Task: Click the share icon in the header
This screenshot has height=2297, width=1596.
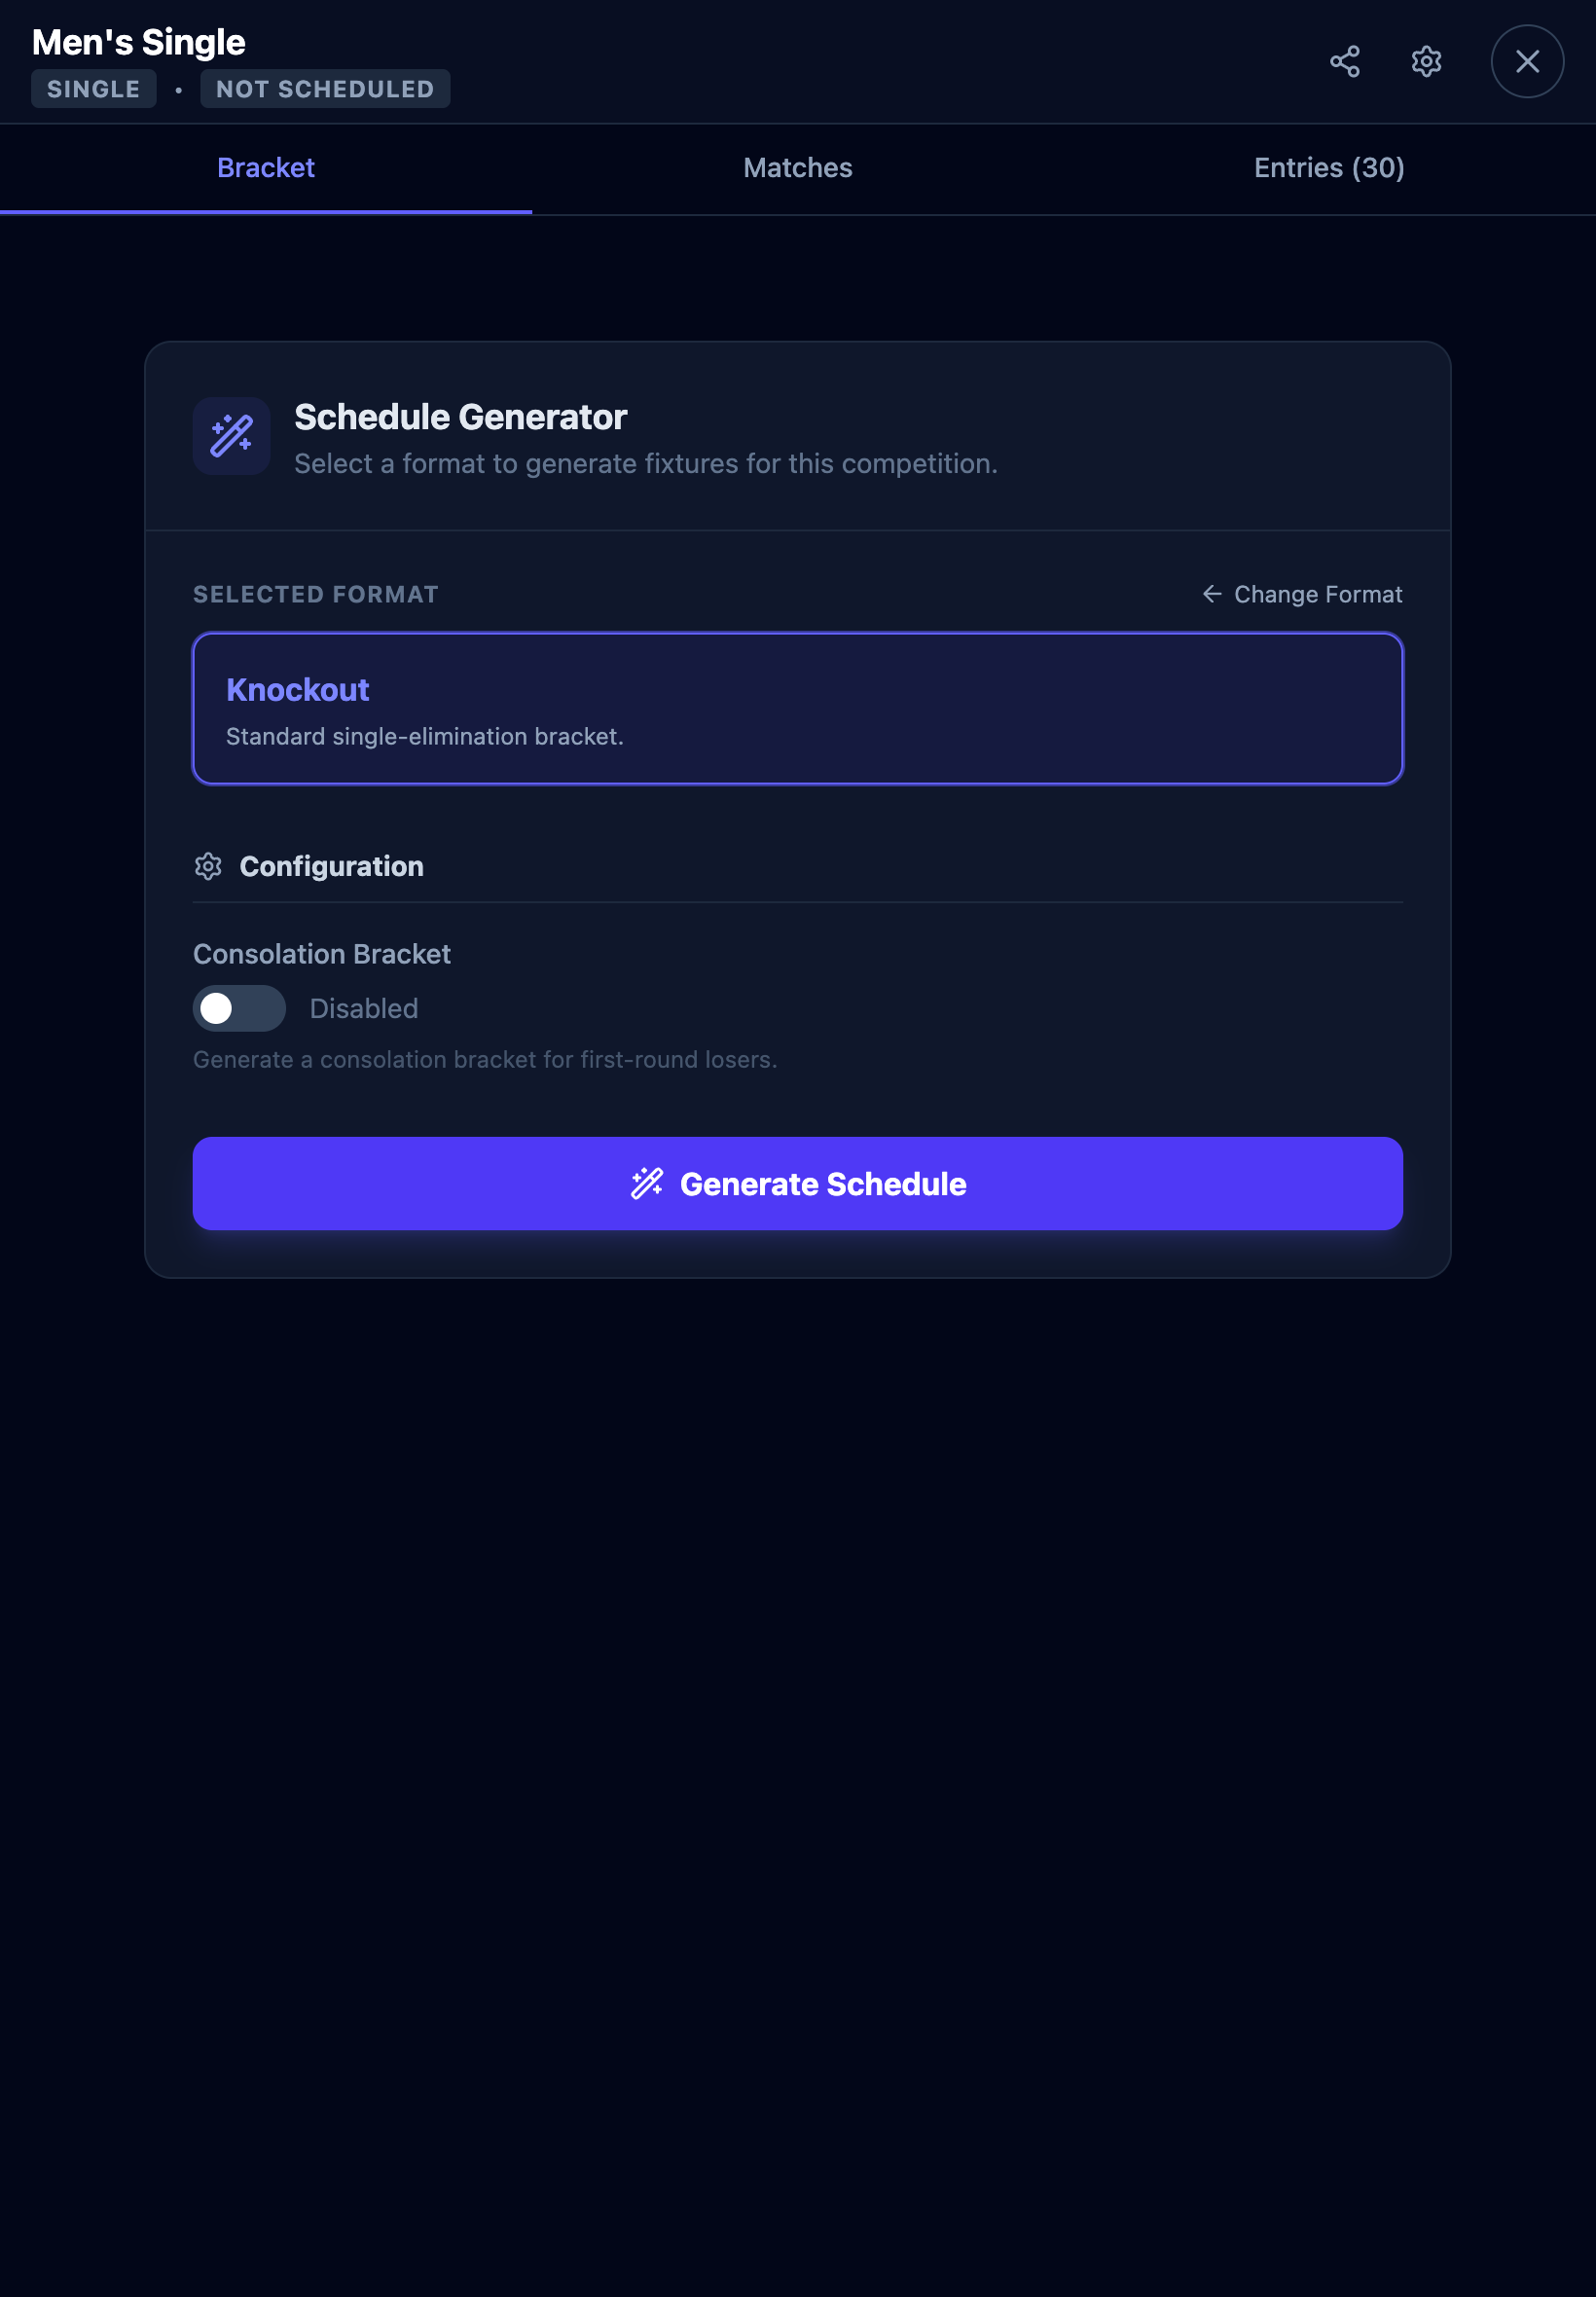Action: coord(1344,62)
